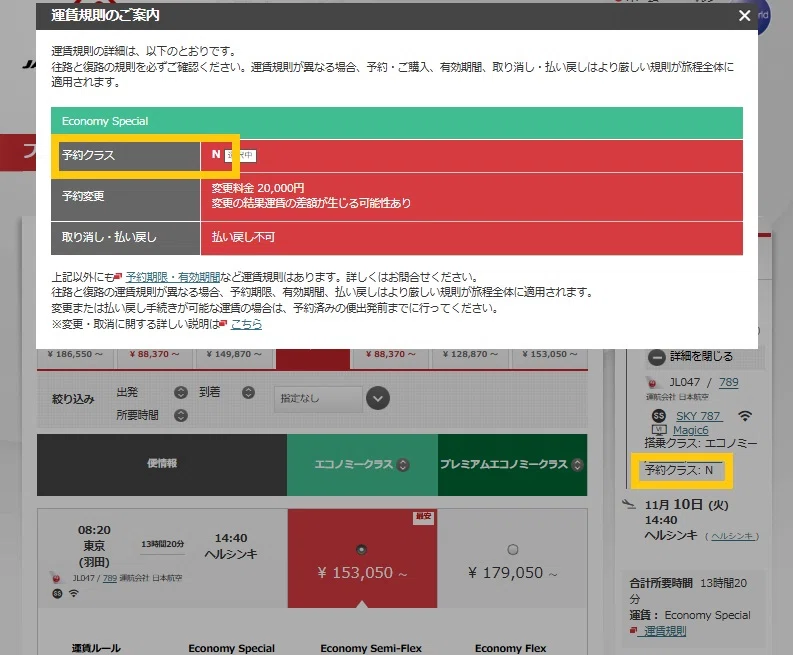The height and width of the screenshot is (655, 793).
Task: Click the 払い戻し不可 text
Action: (x=243, y=237)
